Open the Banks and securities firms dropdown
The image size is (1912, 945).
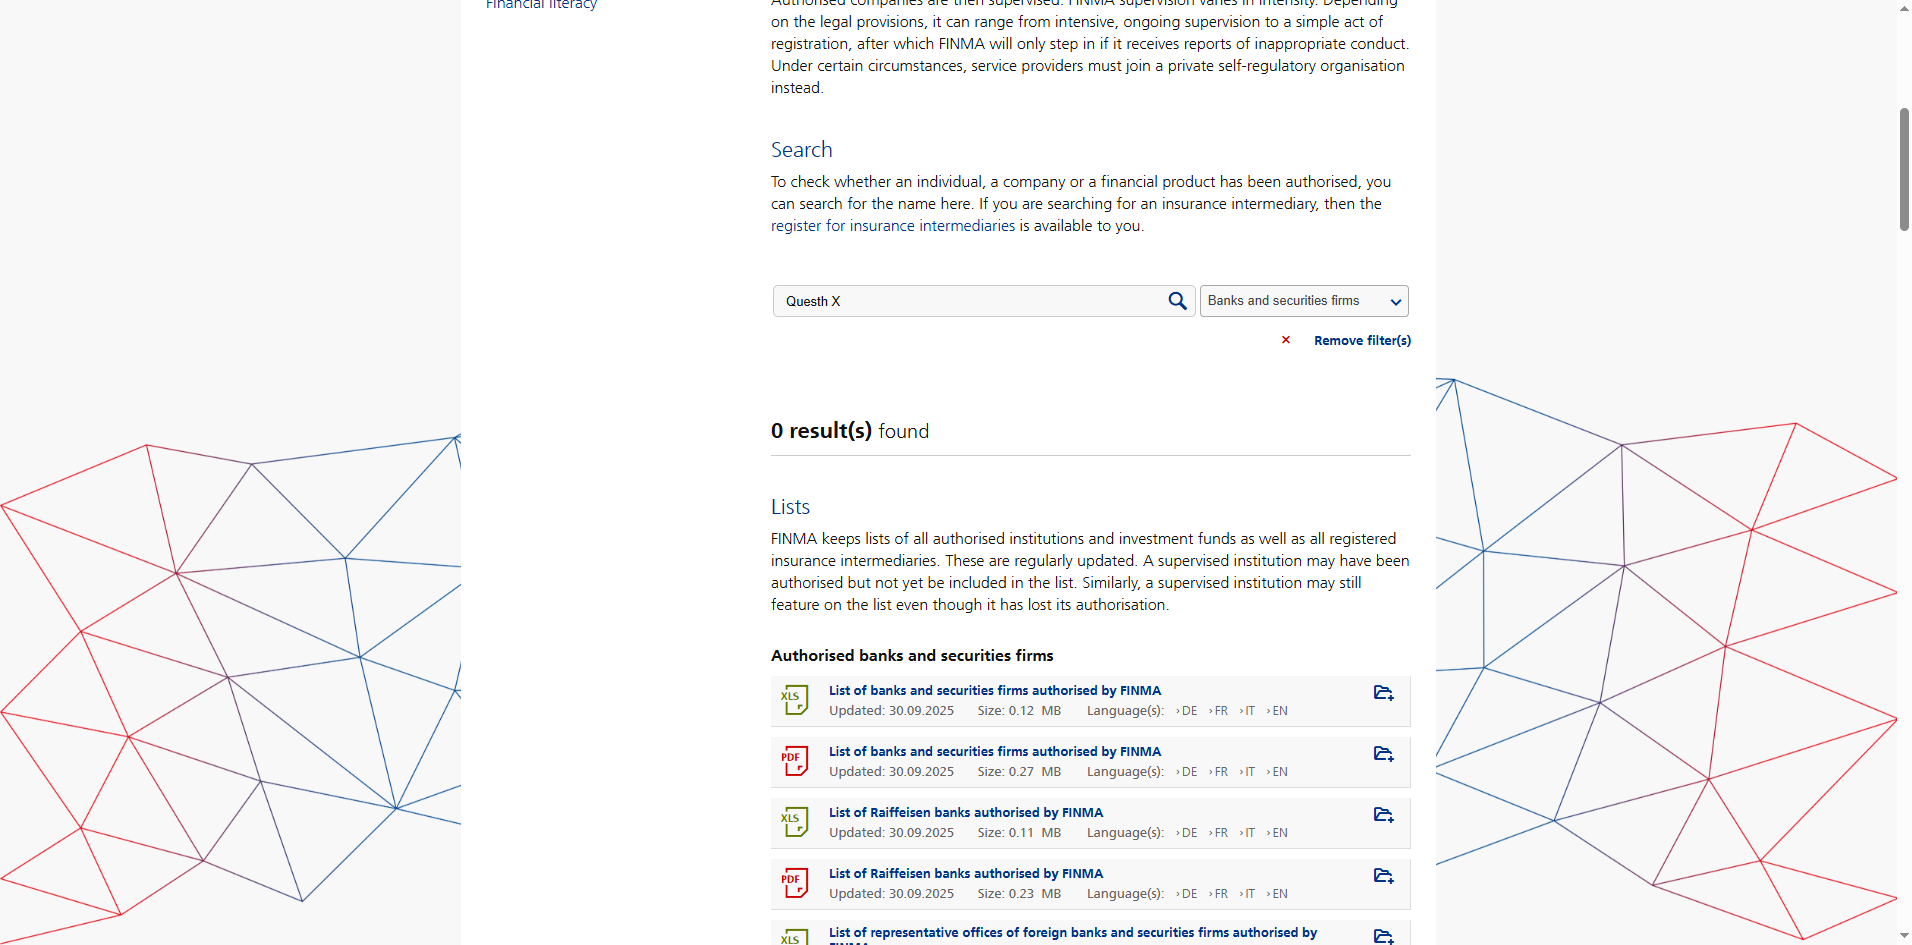pyautogui.click(x=1303, y=301)
